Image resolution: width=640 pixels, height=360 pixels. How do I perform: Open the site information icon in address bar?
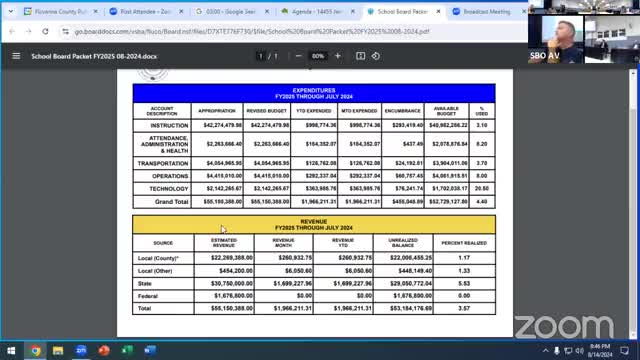tap(65, 31)
